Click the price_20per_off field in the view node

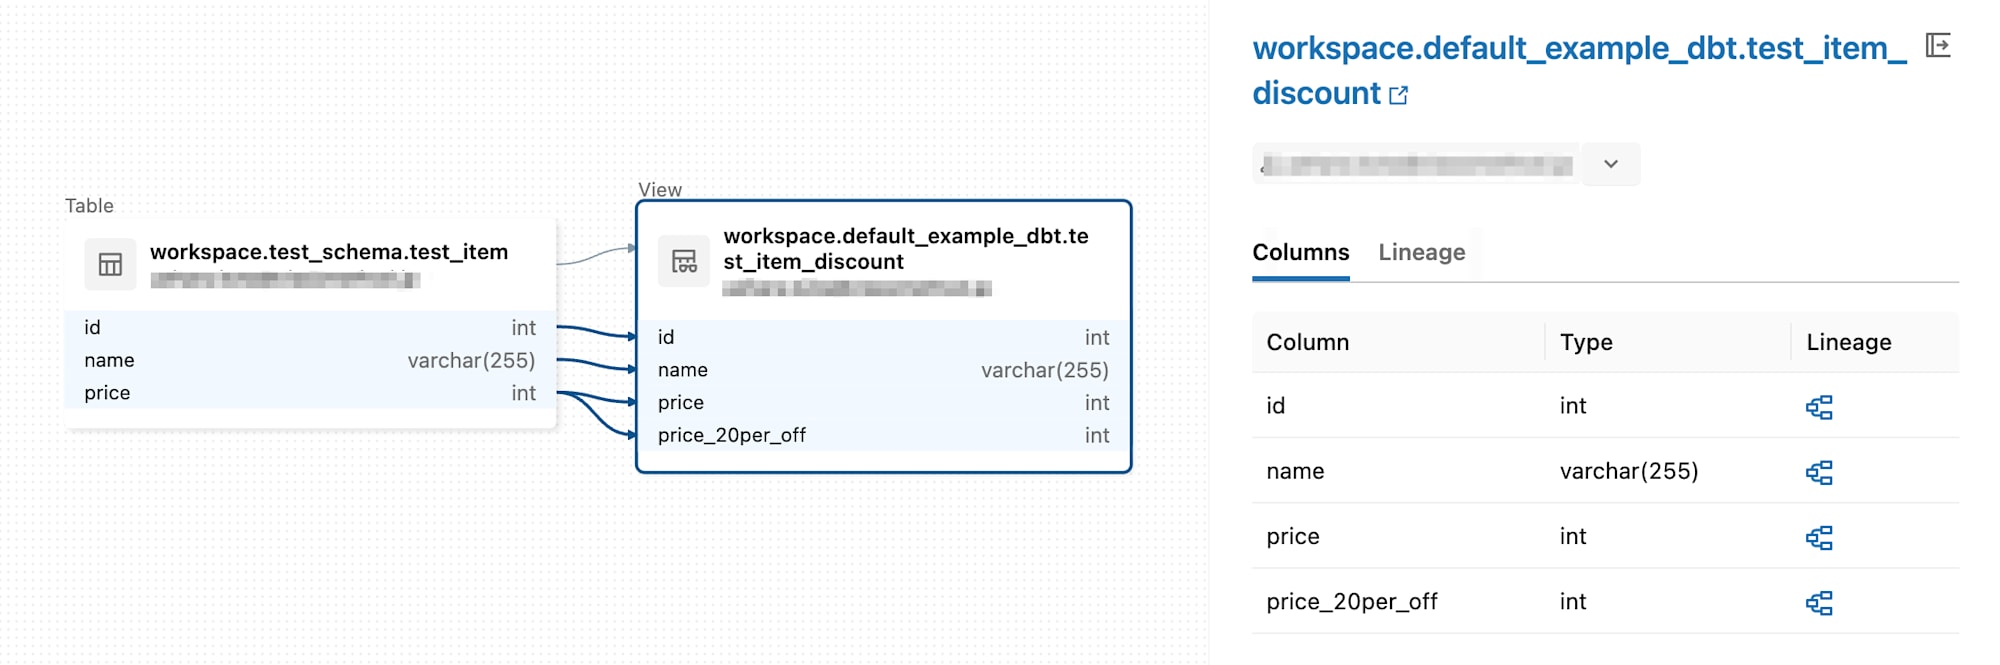click(732, 435)
